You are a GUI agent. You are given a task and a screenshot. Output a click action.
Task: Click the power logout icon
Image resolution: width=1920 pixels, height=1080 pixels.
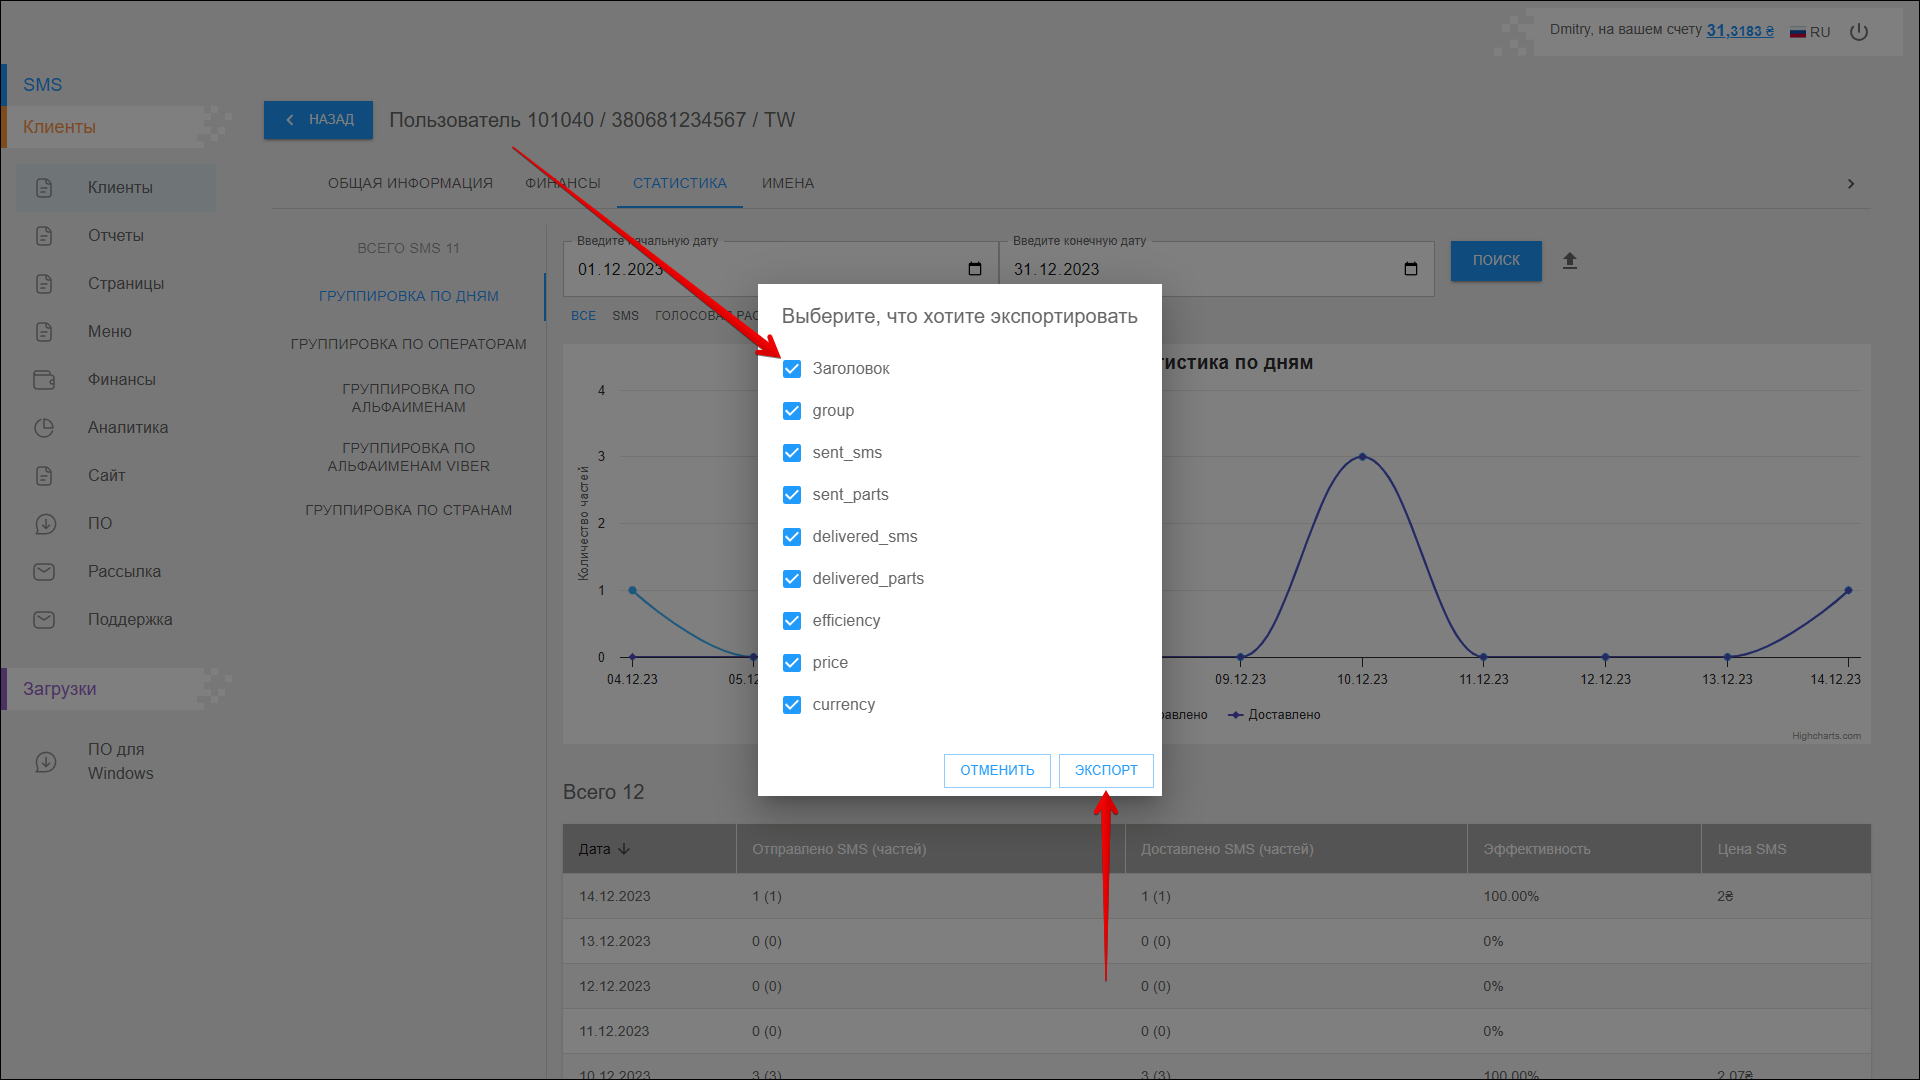(x=1859, y=32)
